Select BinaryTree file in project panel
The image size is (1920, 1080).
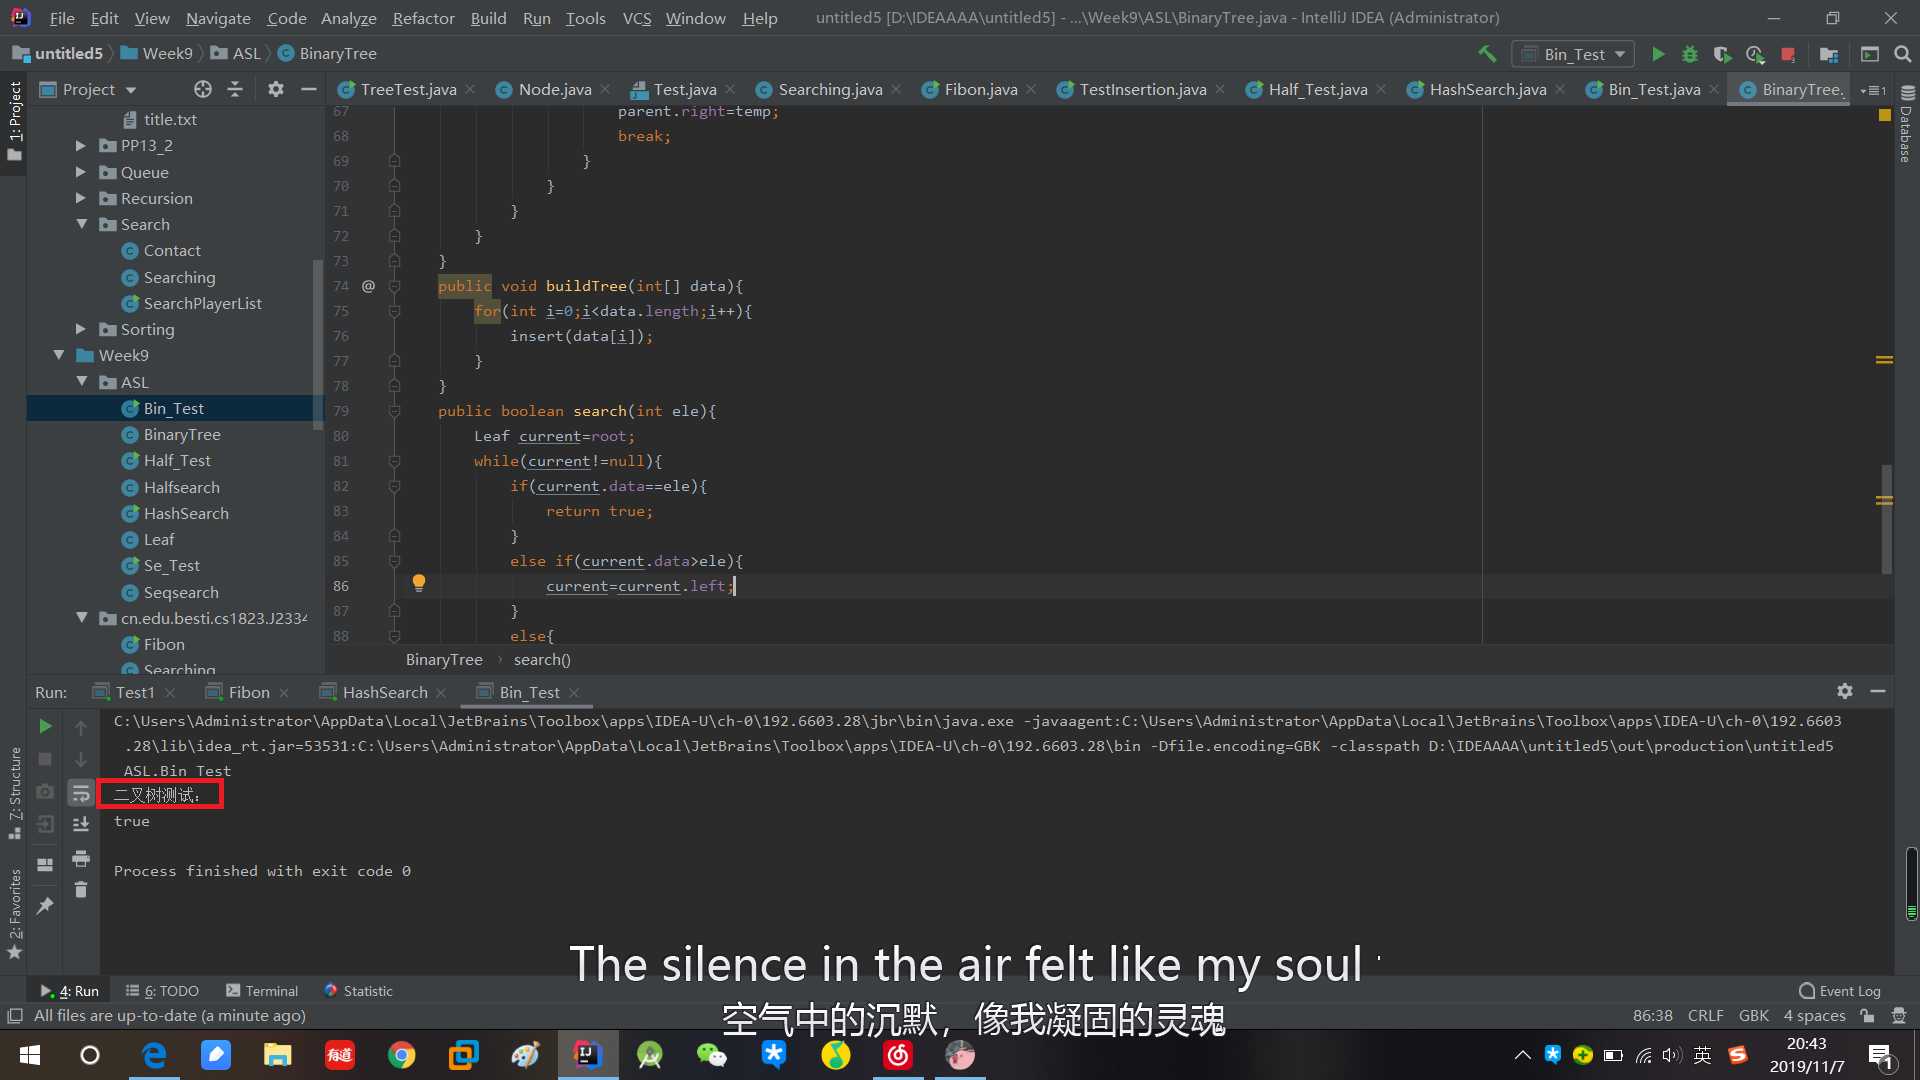[x=182, y=434]
